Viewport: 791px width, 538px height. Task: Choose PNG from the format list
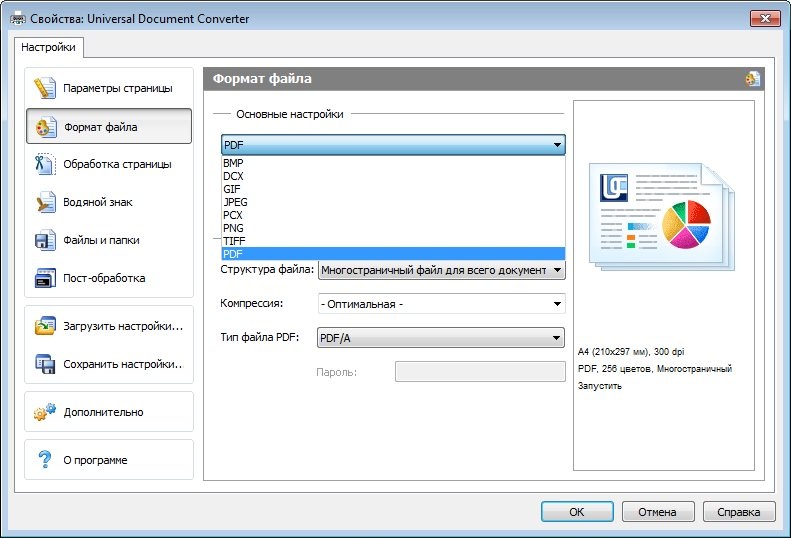pyautogui.click(x=393, y=228)
